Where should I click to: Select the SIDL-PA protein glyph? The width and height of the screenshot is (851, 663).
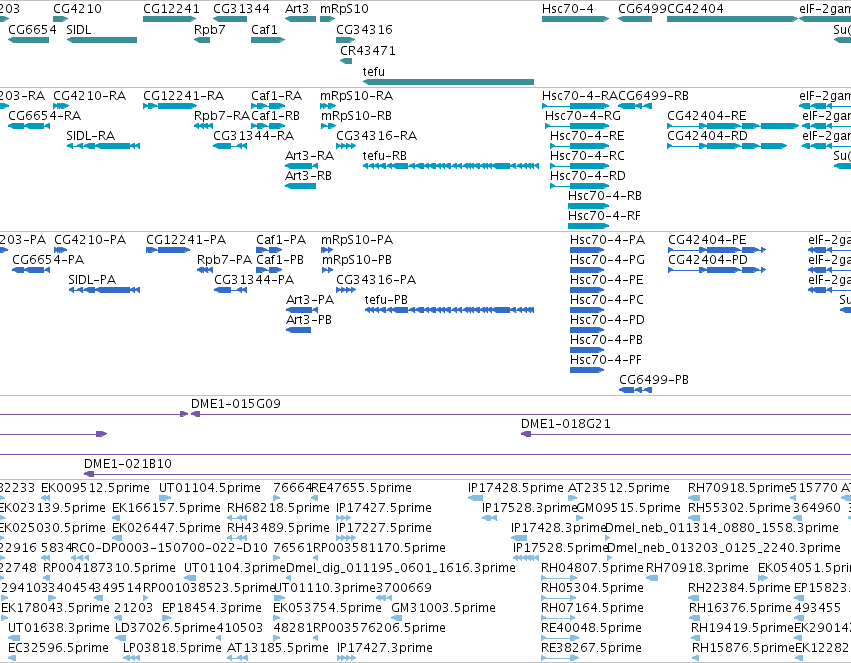(104, 290)
